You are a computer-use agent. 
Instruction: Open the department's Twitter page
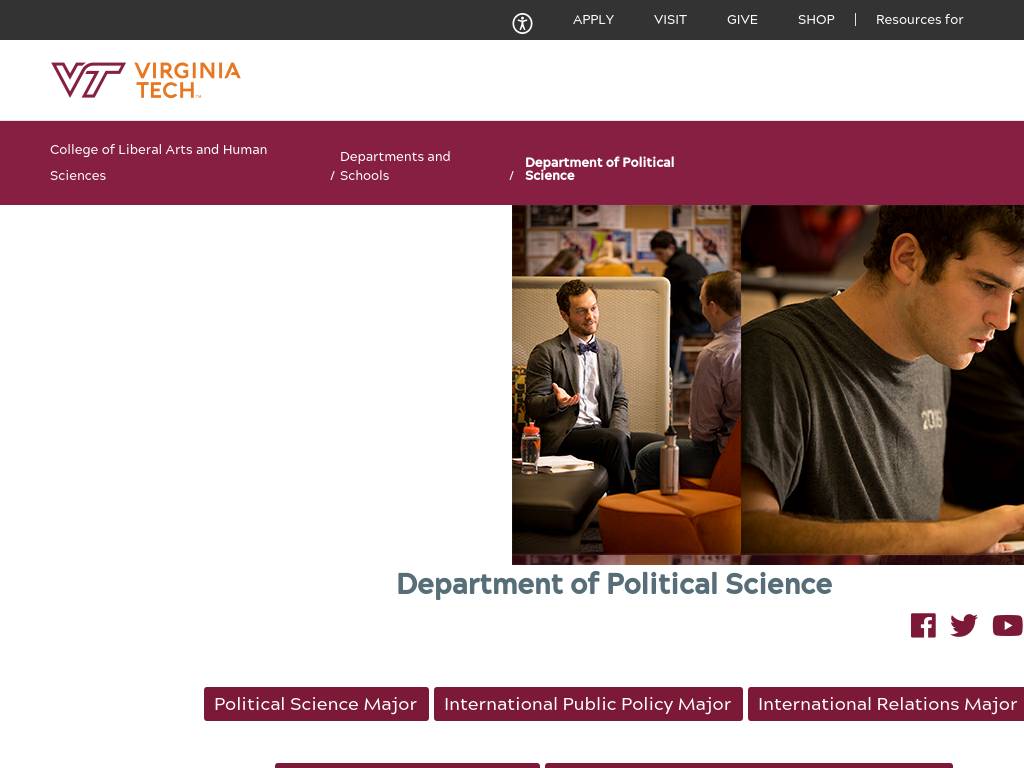(x=964, y=625)
